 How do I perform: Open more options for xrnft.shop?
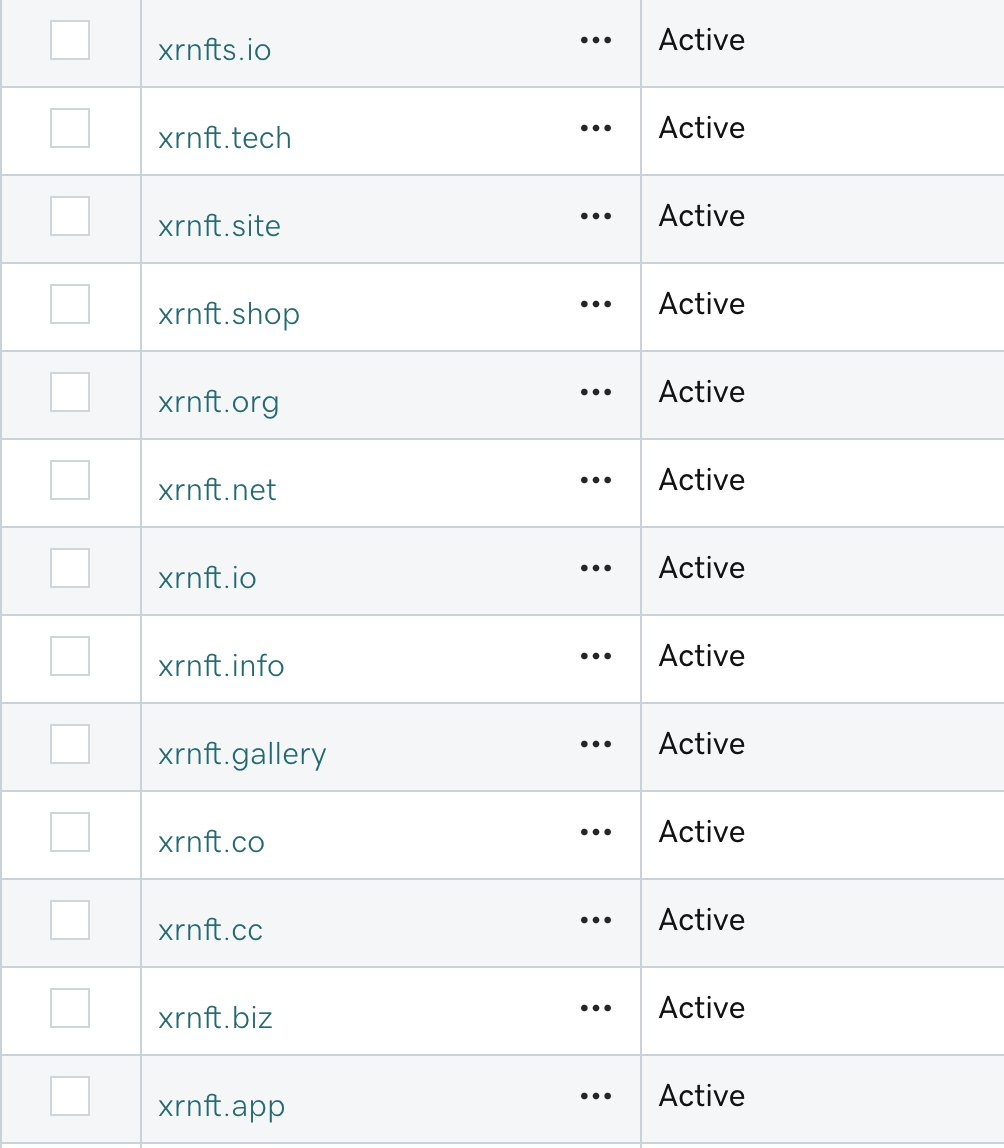click(595, 304)
